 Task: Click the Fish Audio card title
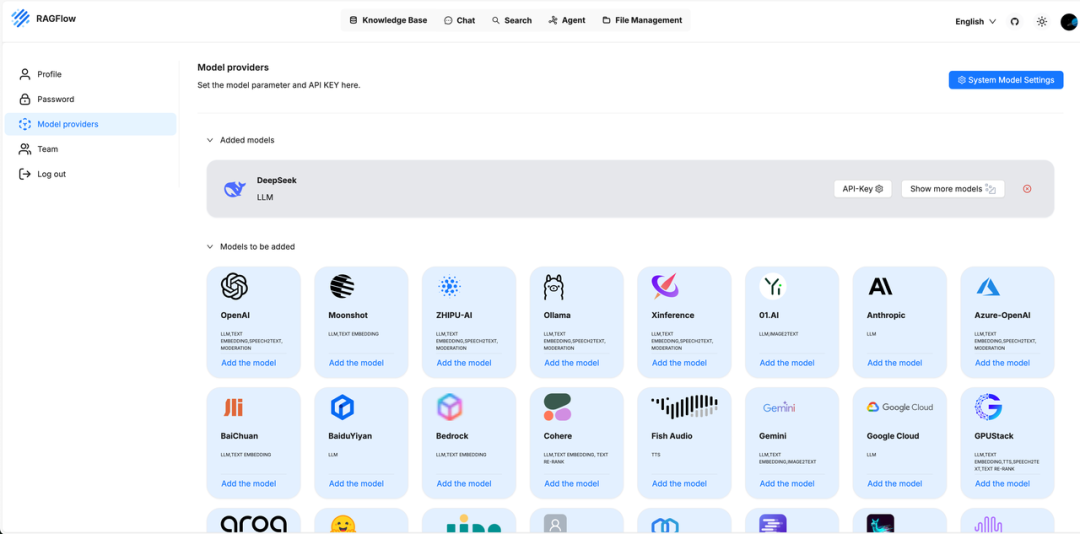pos(672,436)
